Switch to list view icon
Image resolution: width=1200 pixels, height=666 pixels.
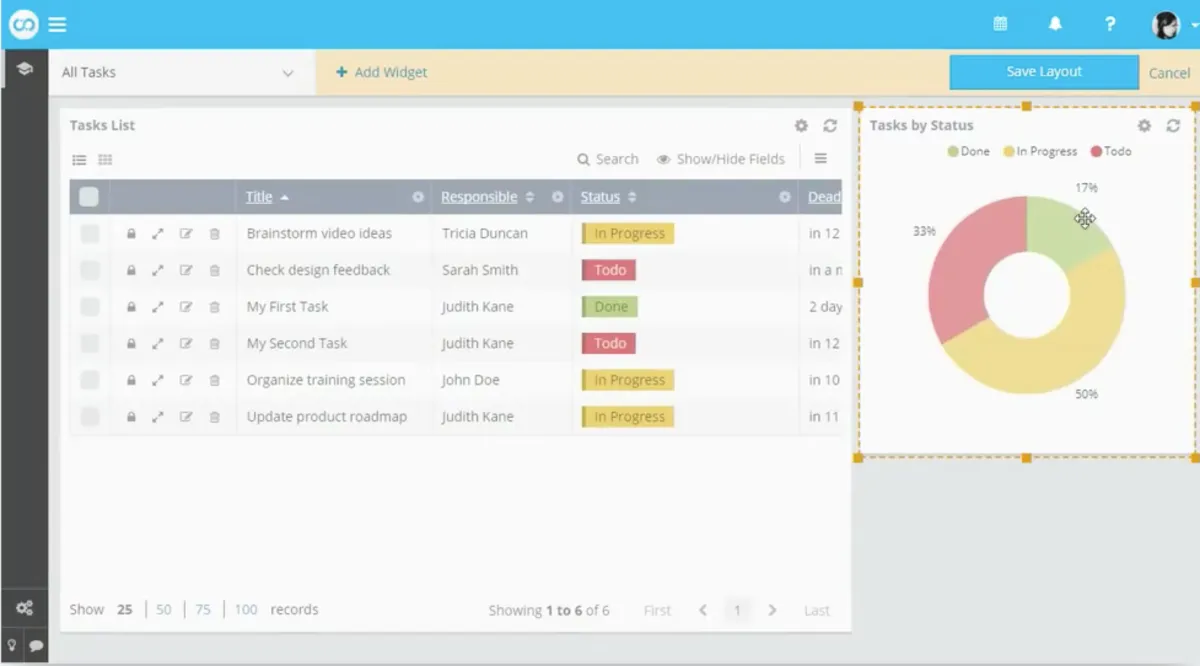point(79,159)
